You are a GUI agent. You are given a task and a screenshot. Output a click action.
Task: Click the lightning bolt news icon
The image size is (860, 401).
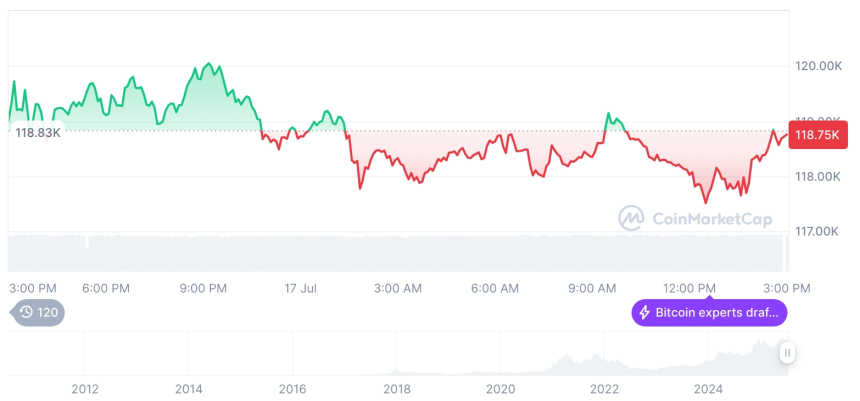click(644, 313)
